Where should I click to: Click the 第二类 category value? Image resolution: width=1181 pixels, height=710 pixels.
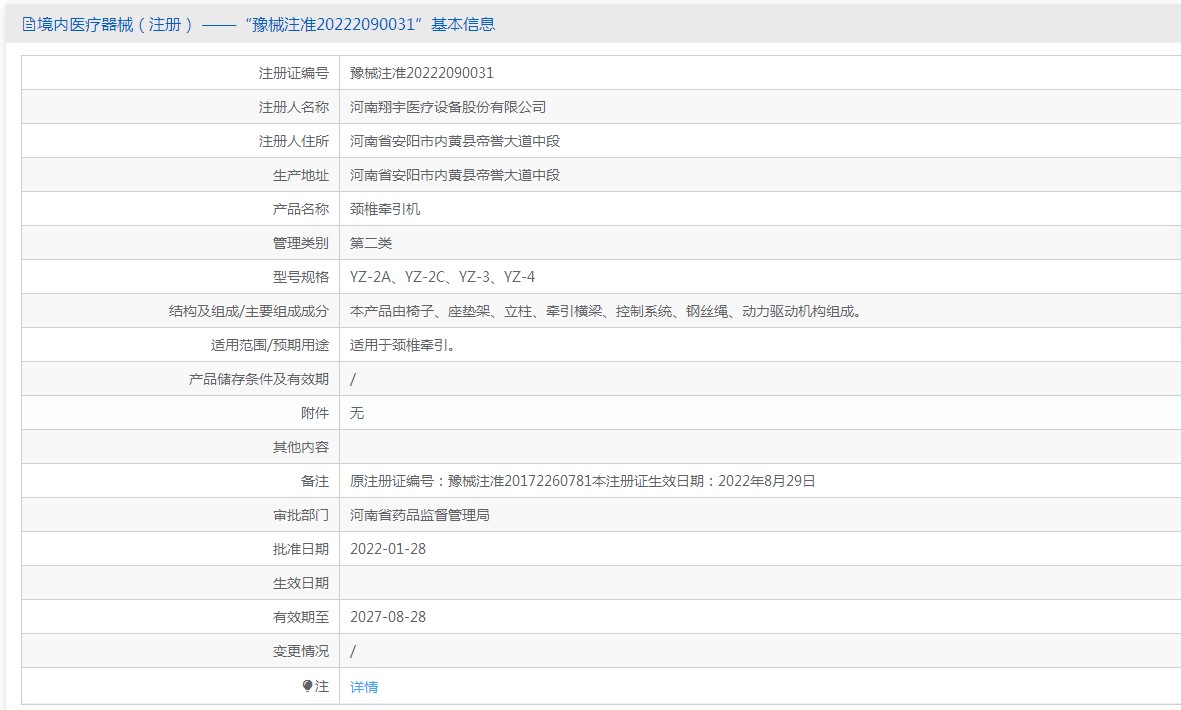click(x=371, y=243)
